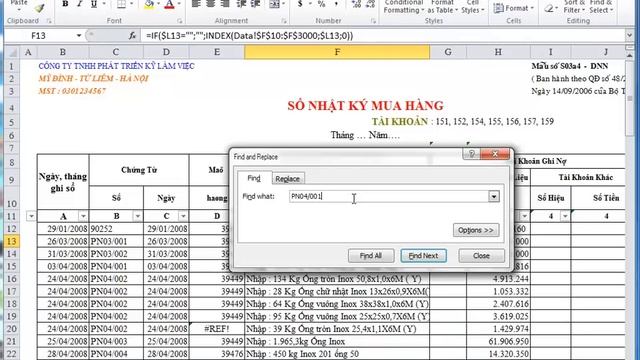Apply accounting currency ($) format

(x=300, y=4)
